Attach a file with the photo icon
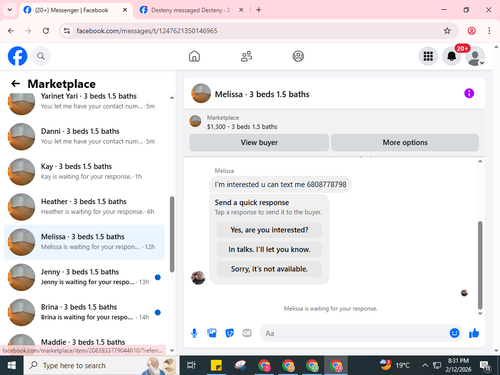500x375 pixels. 212,333
